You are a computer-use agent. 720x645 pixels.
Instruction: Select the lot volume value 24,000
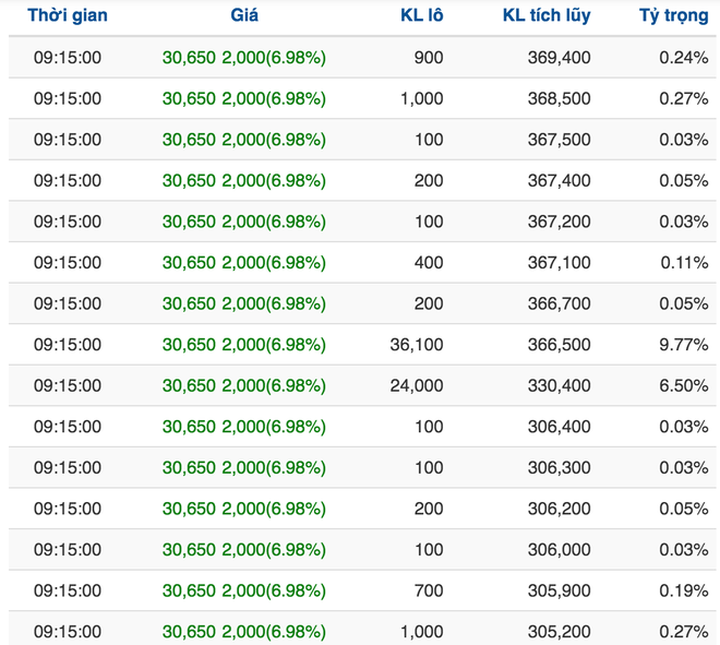click(x=416, y=386)
